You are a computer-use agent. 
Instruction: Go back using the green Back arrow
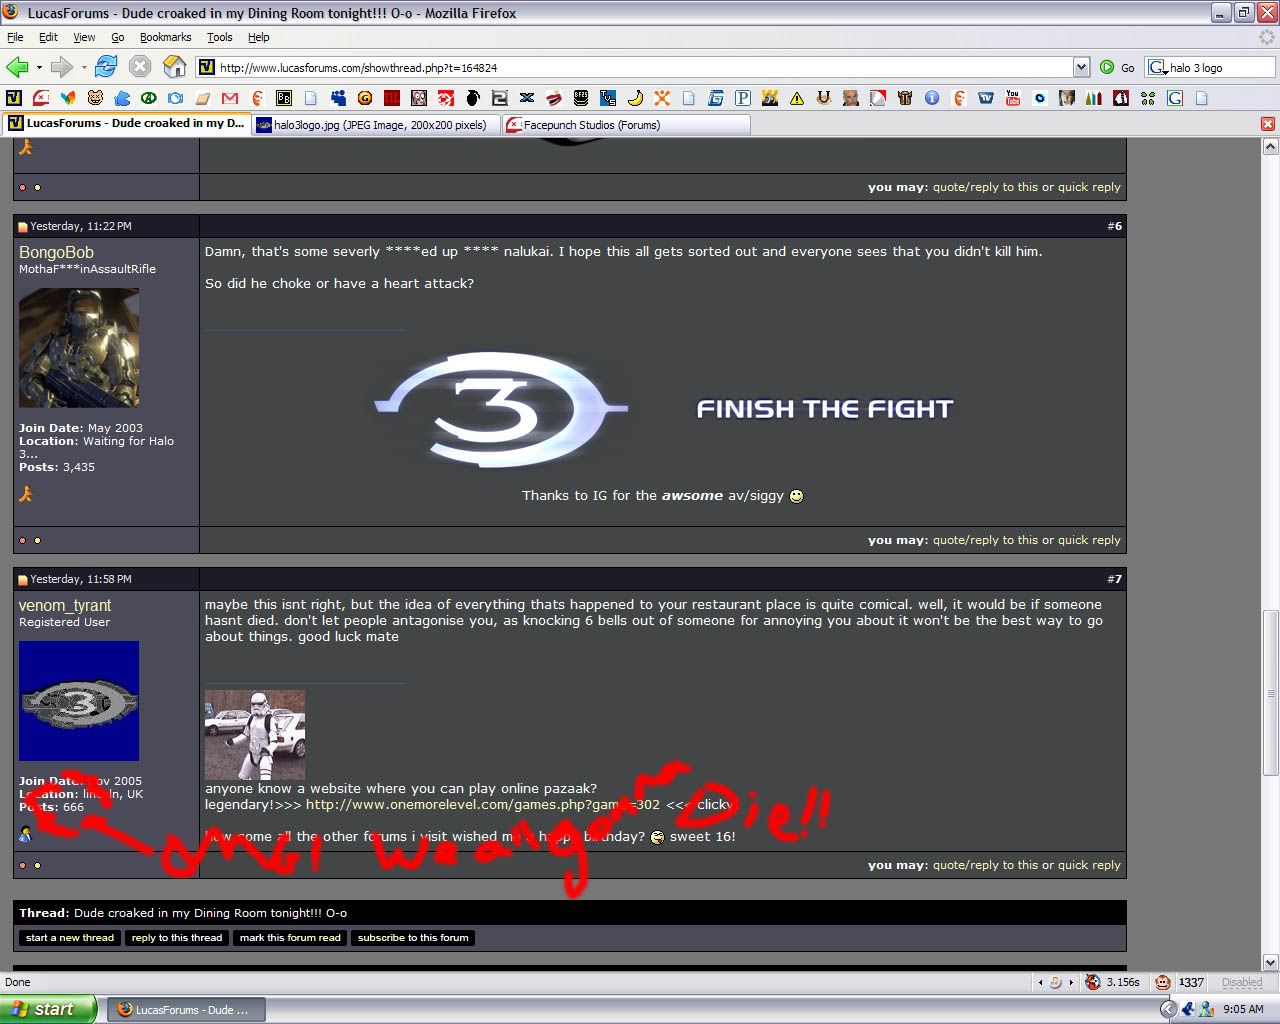pos(17,67)
